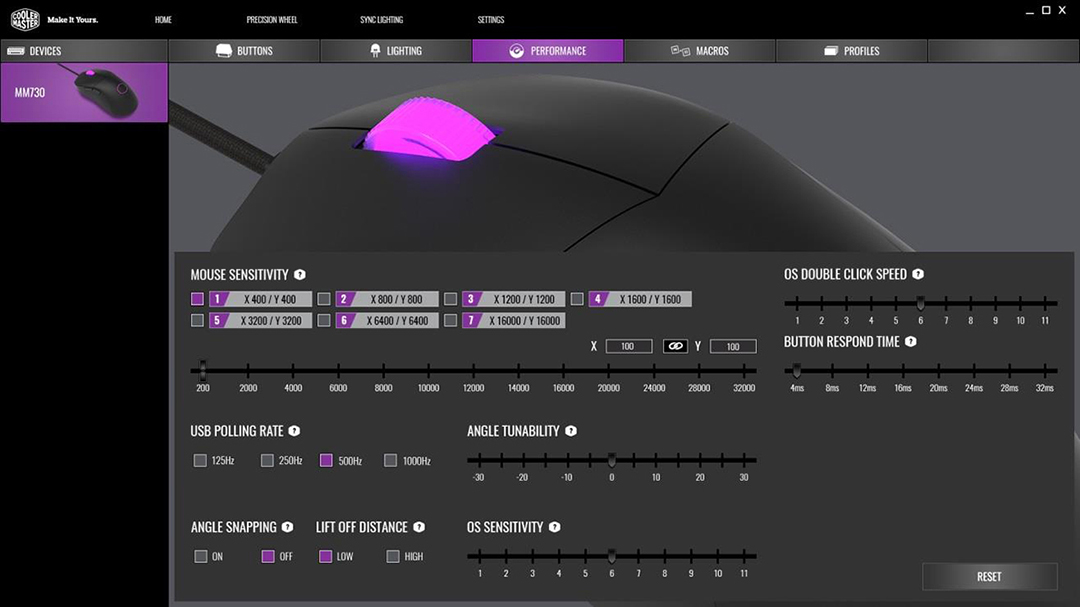Click Lift Off Distance help icon
1080x607 pixels.
[x=419, y=527]
